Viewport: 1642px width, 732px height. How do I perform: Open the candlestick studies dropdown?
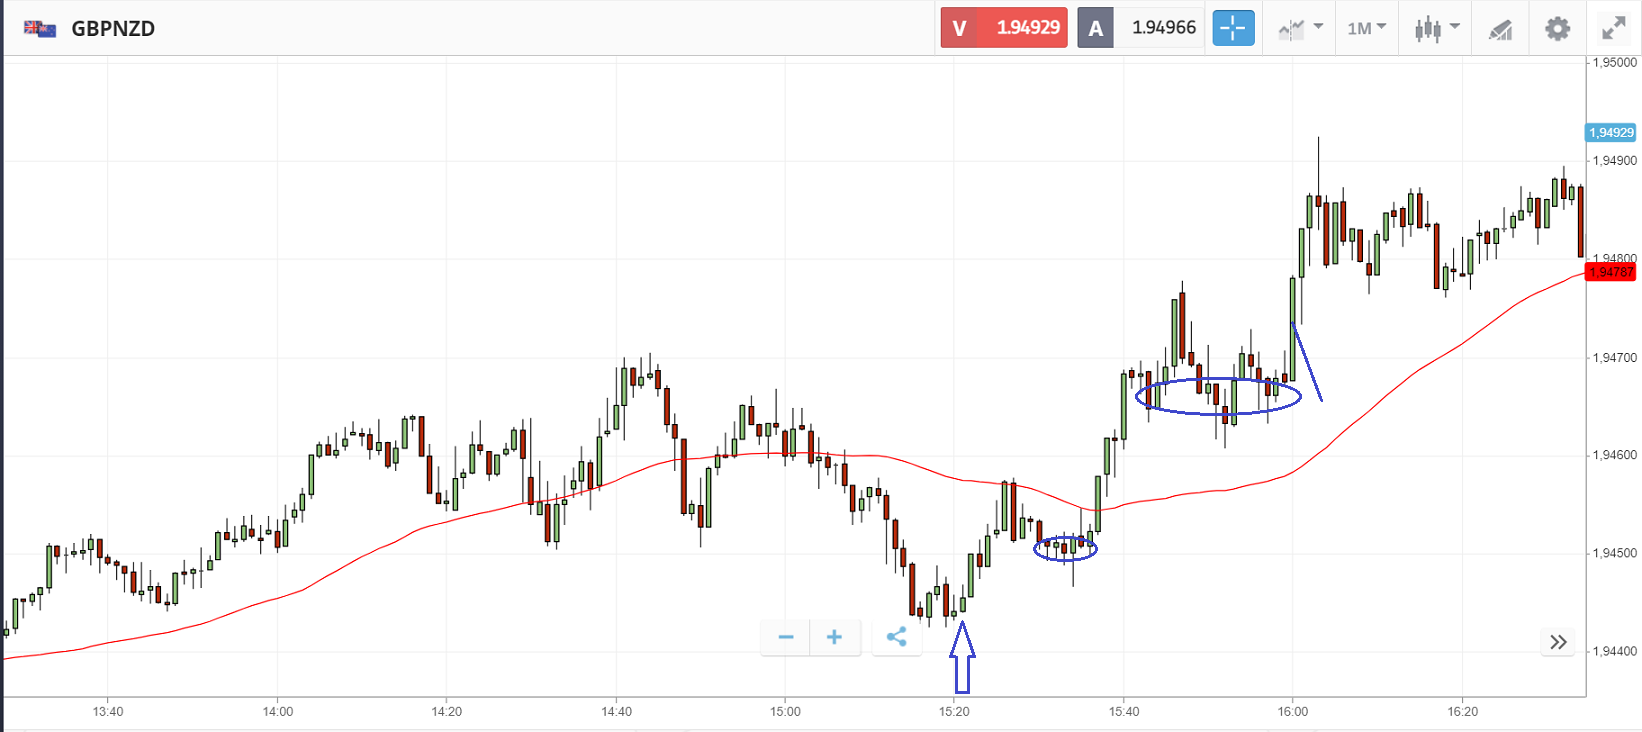tap(1437, 28)
